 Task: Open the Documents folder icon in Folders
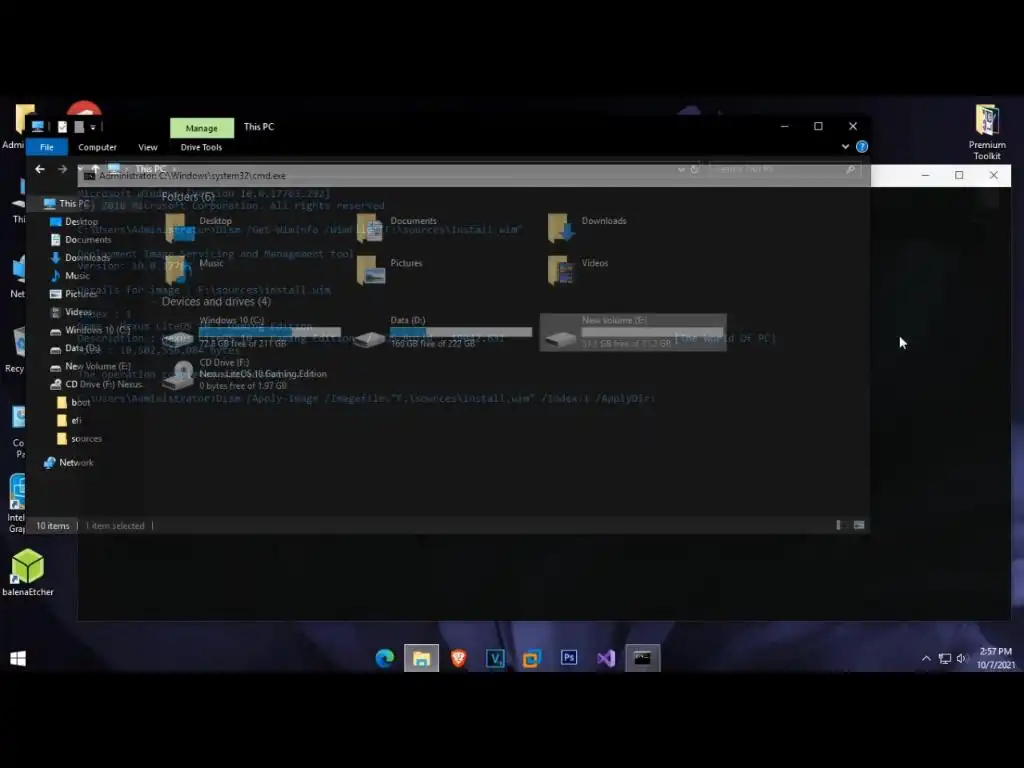coord(370,227)
